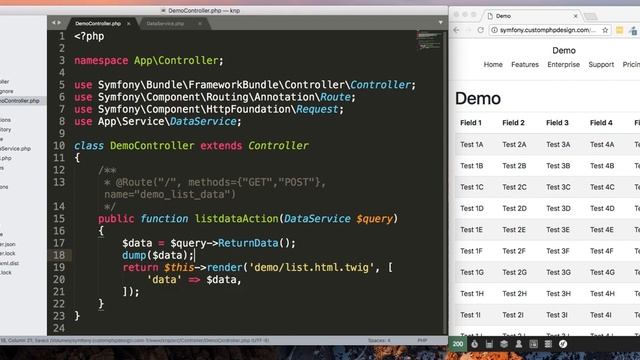Open the profiler stacked-layers panel icon
Screen dimensions: 640x360
click(x=504, y=344)
